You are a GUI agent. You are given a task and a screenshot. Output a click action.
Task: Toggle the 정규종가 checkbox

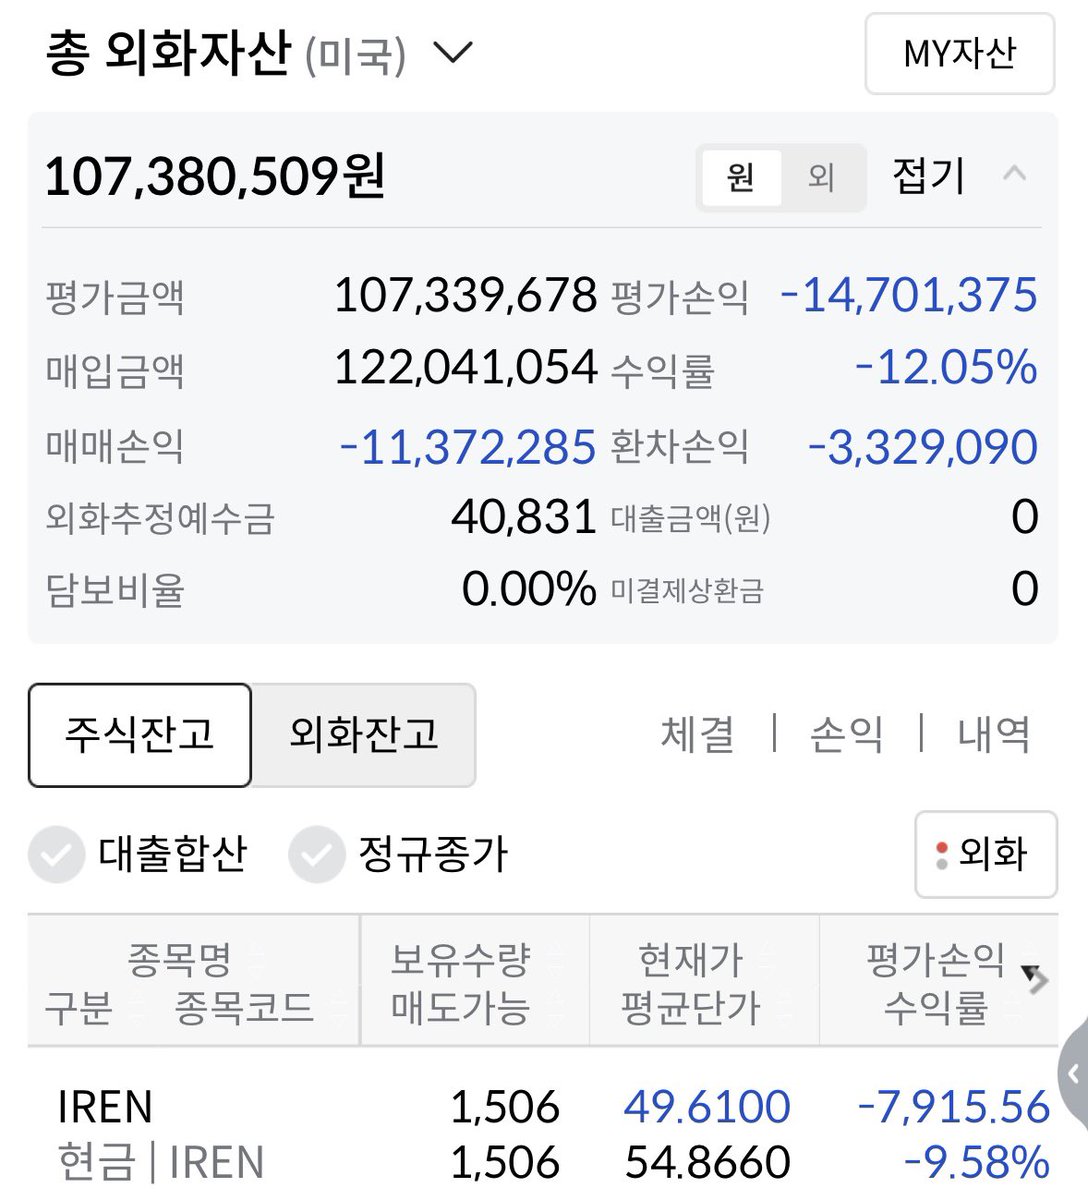(316, 855)
